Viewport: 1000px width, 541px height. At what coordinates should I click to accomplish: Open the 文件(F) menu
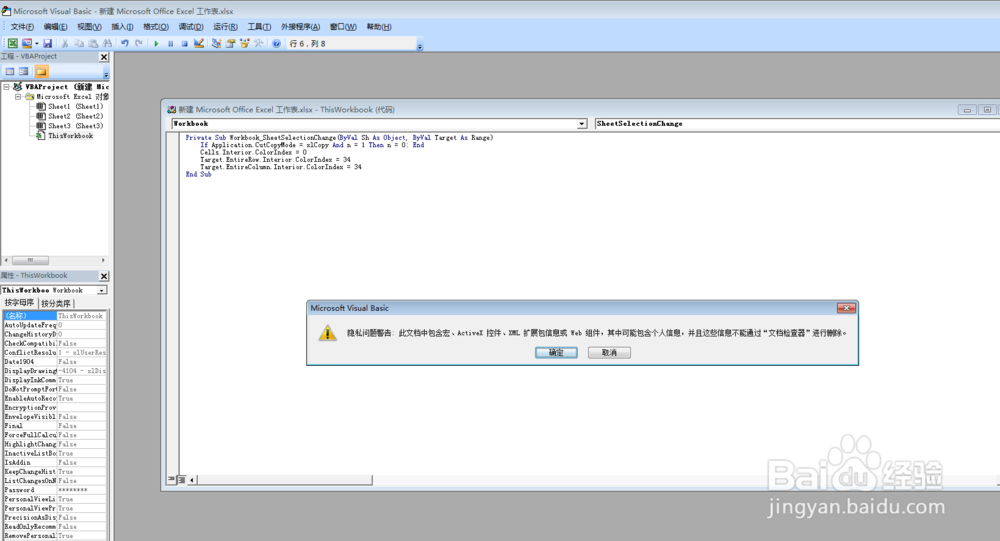click(22, 27)
